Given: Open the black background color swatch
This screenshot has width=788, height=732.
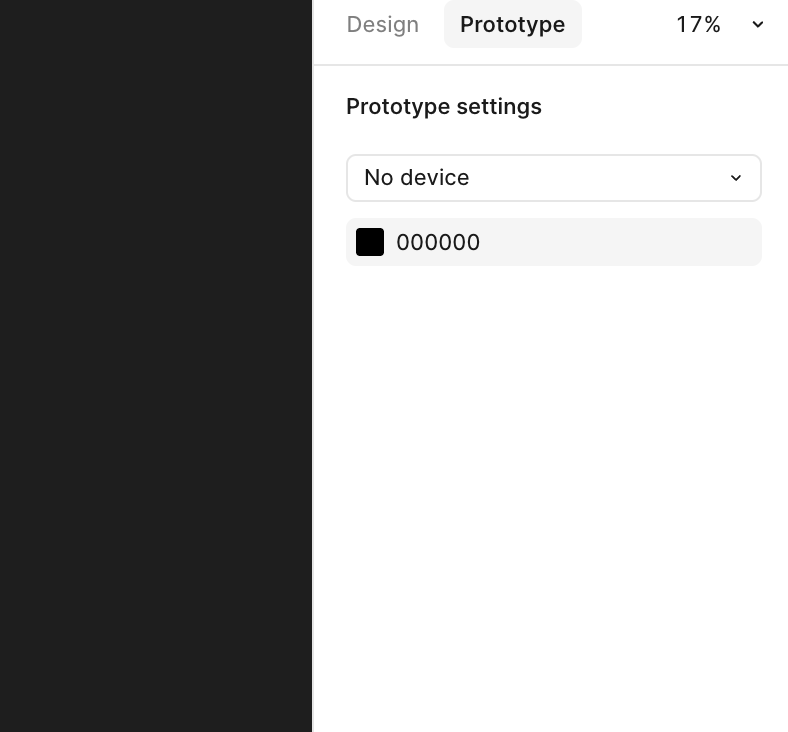Looking at the screenshot, I should (x=370, y=242).
